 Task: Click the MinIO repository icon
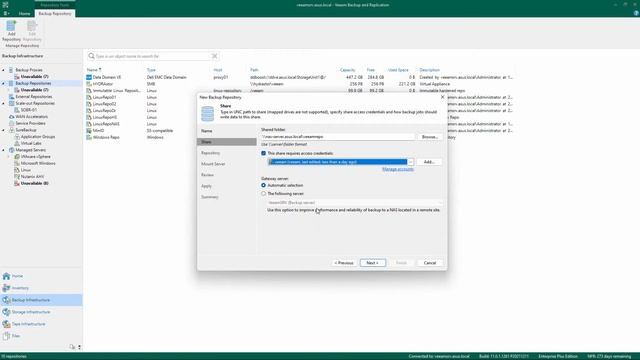point(89,131)
